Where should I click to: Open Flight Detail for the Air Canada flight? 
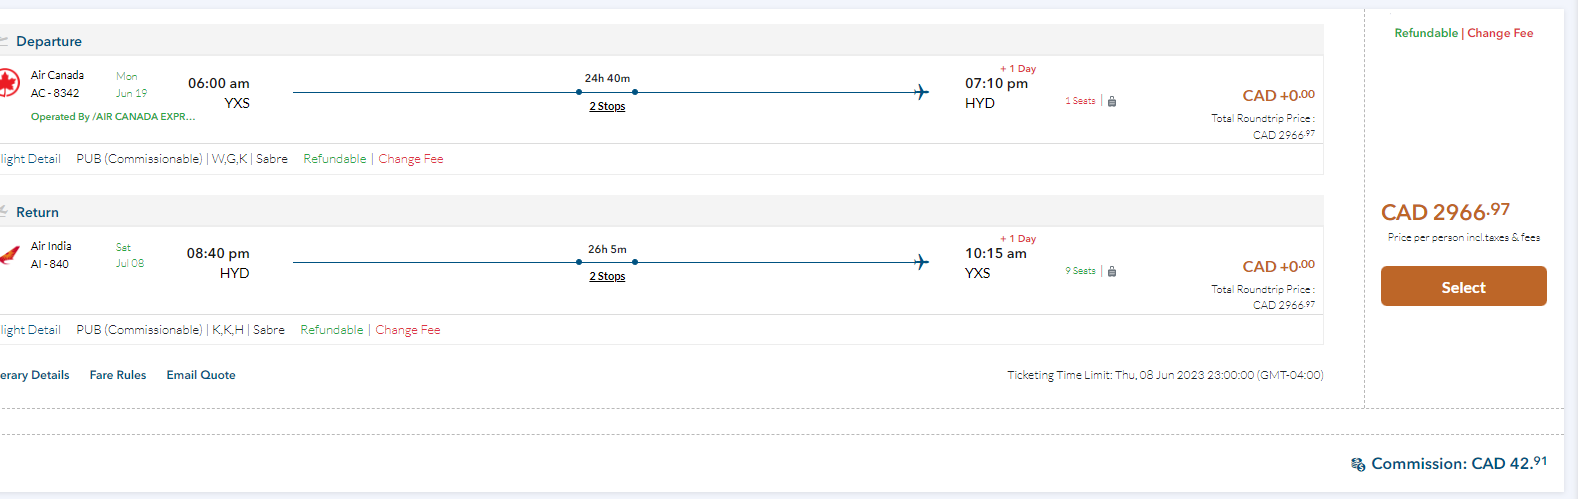tap(30, 159)
